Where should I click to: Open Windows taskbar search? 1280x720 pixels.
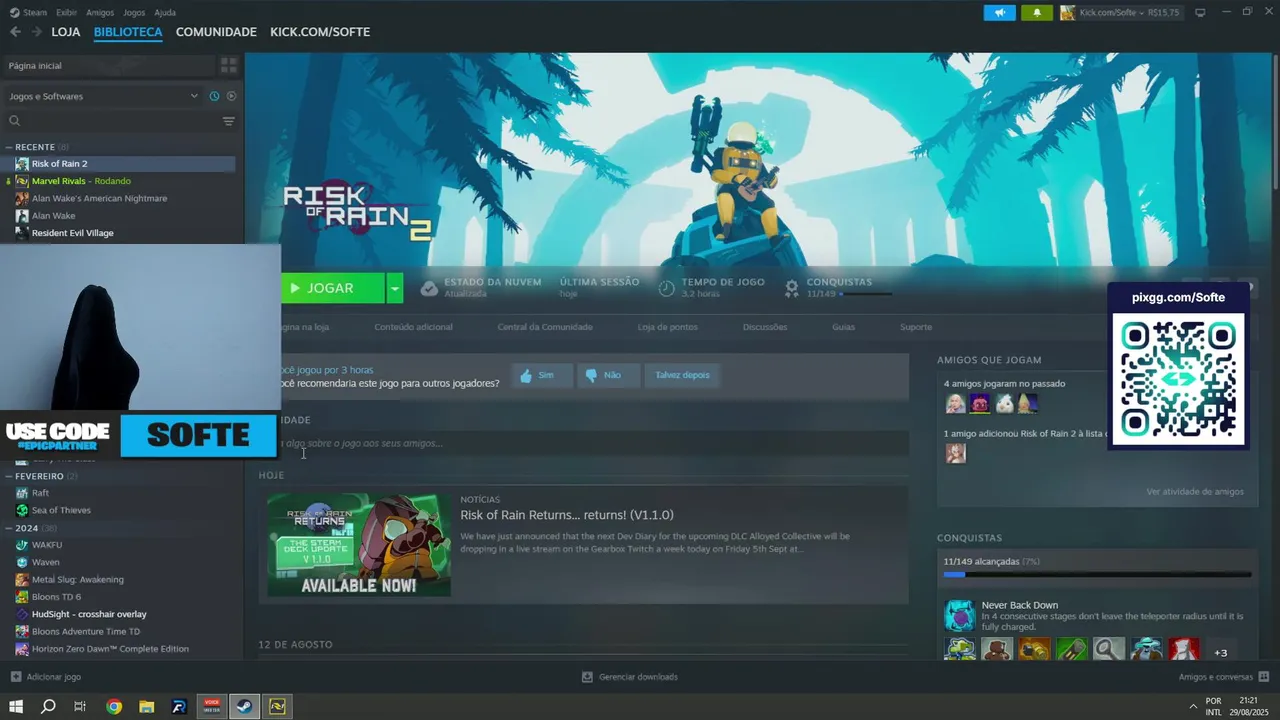(x=48, y=706)
